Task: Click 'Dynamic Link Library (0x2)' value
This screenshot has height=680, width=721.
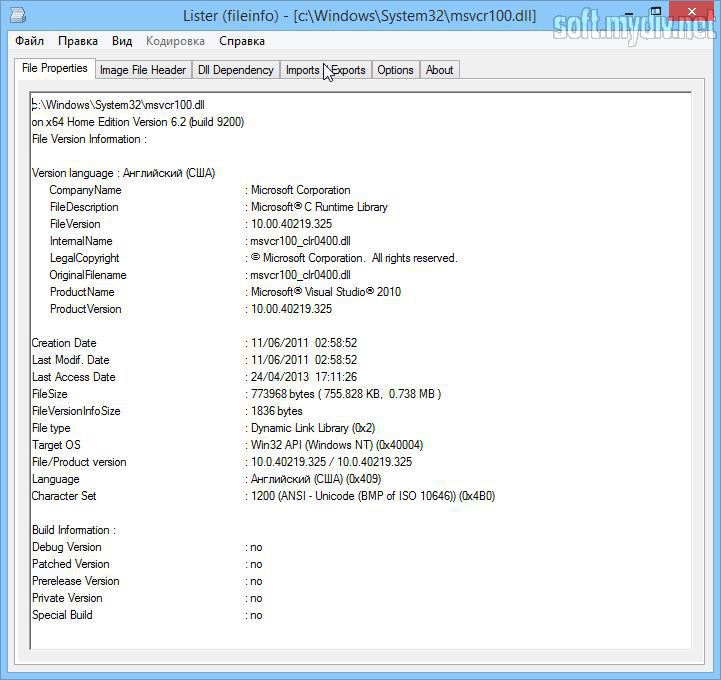Action: 313,428
